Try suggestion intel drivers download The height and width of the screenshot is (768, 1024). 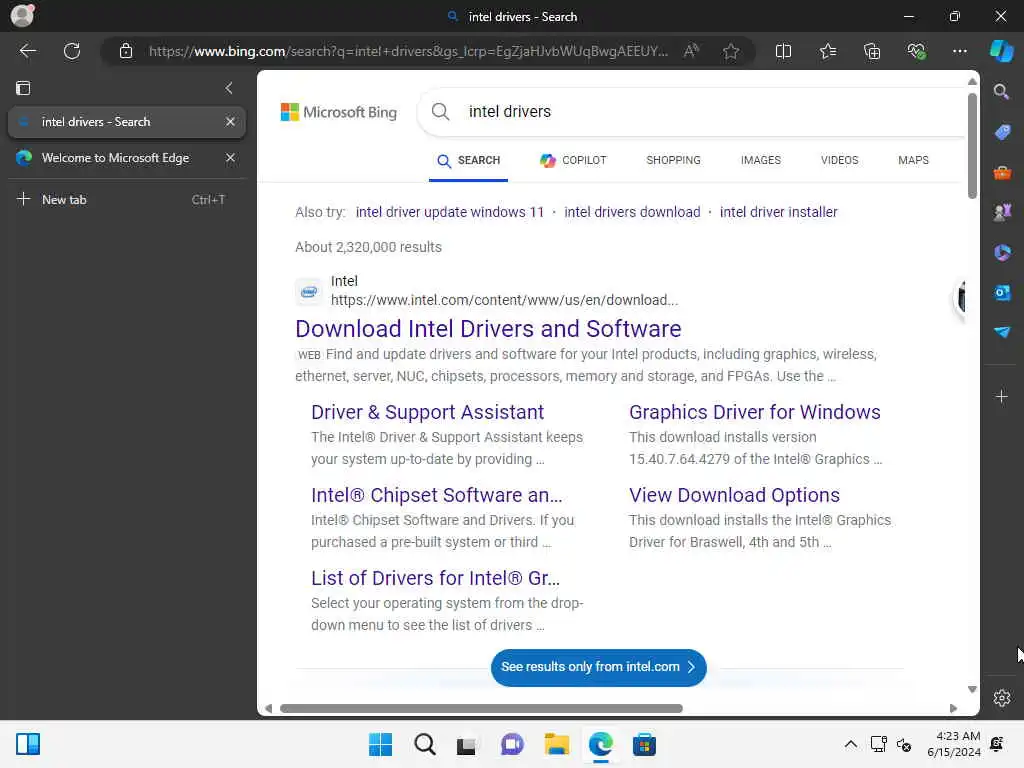click(632, 212)
